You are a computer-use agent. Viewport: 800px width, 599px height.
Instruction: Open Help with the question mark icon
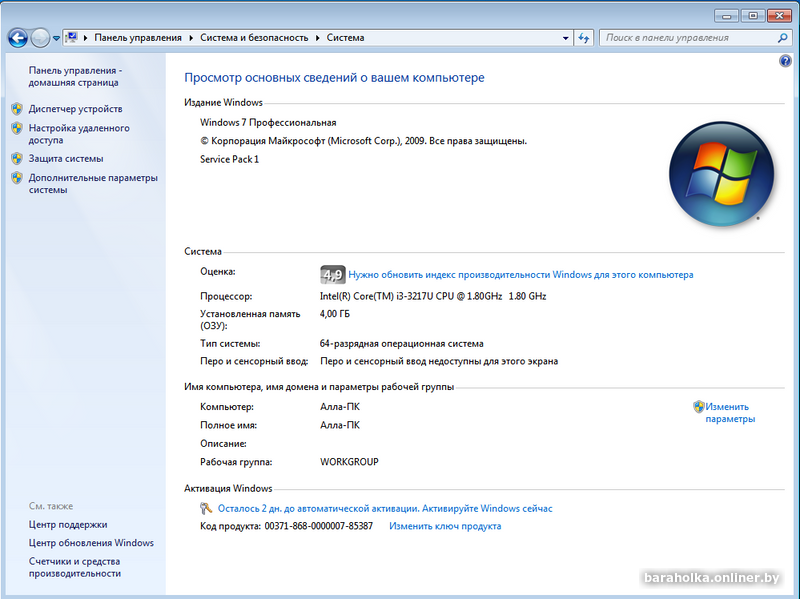(785, 61)
